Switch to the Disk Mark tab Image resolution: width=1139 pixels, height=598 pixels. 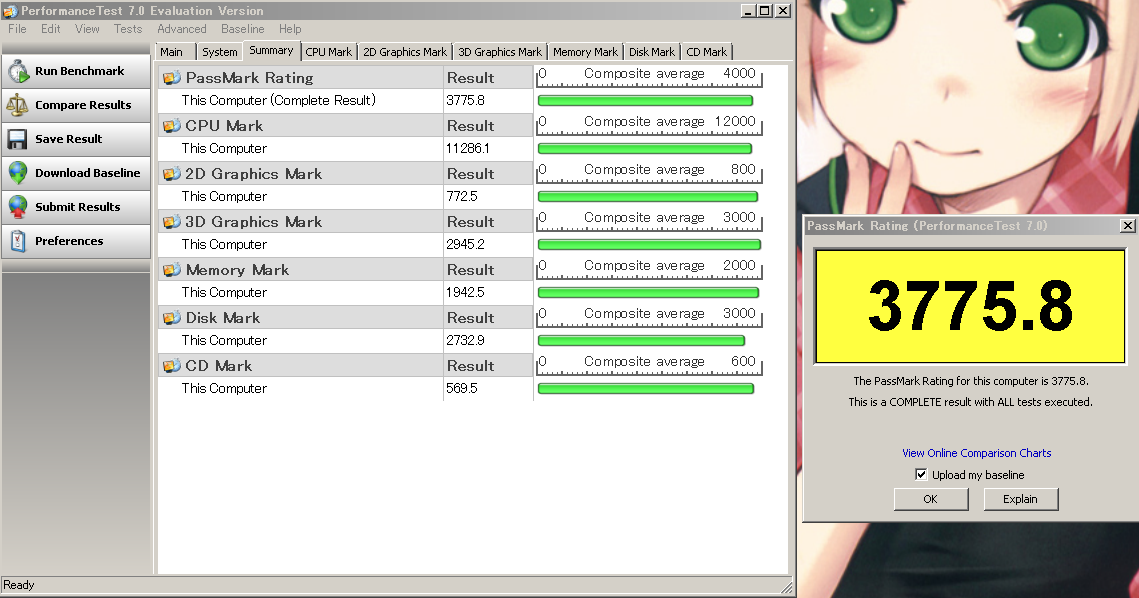point(652,52)
